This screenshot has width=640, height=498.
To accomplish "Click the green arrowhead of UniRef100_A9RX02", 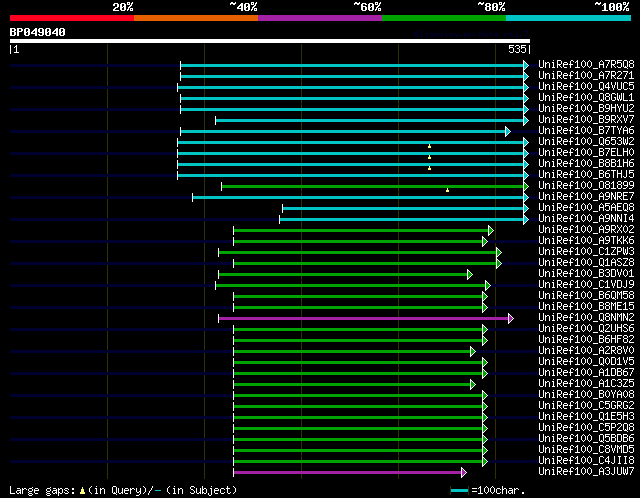I will [x=491, y=231].
